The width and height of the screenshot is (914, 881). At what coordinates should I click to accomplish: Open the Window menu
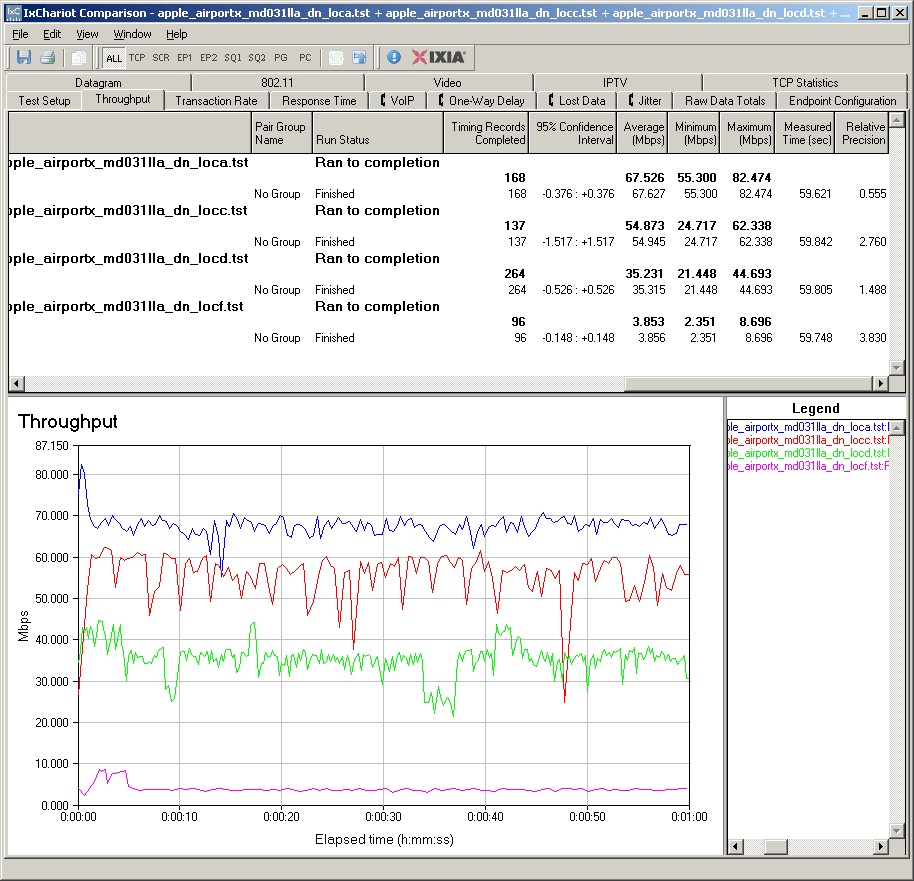click(x=132, y=34)
